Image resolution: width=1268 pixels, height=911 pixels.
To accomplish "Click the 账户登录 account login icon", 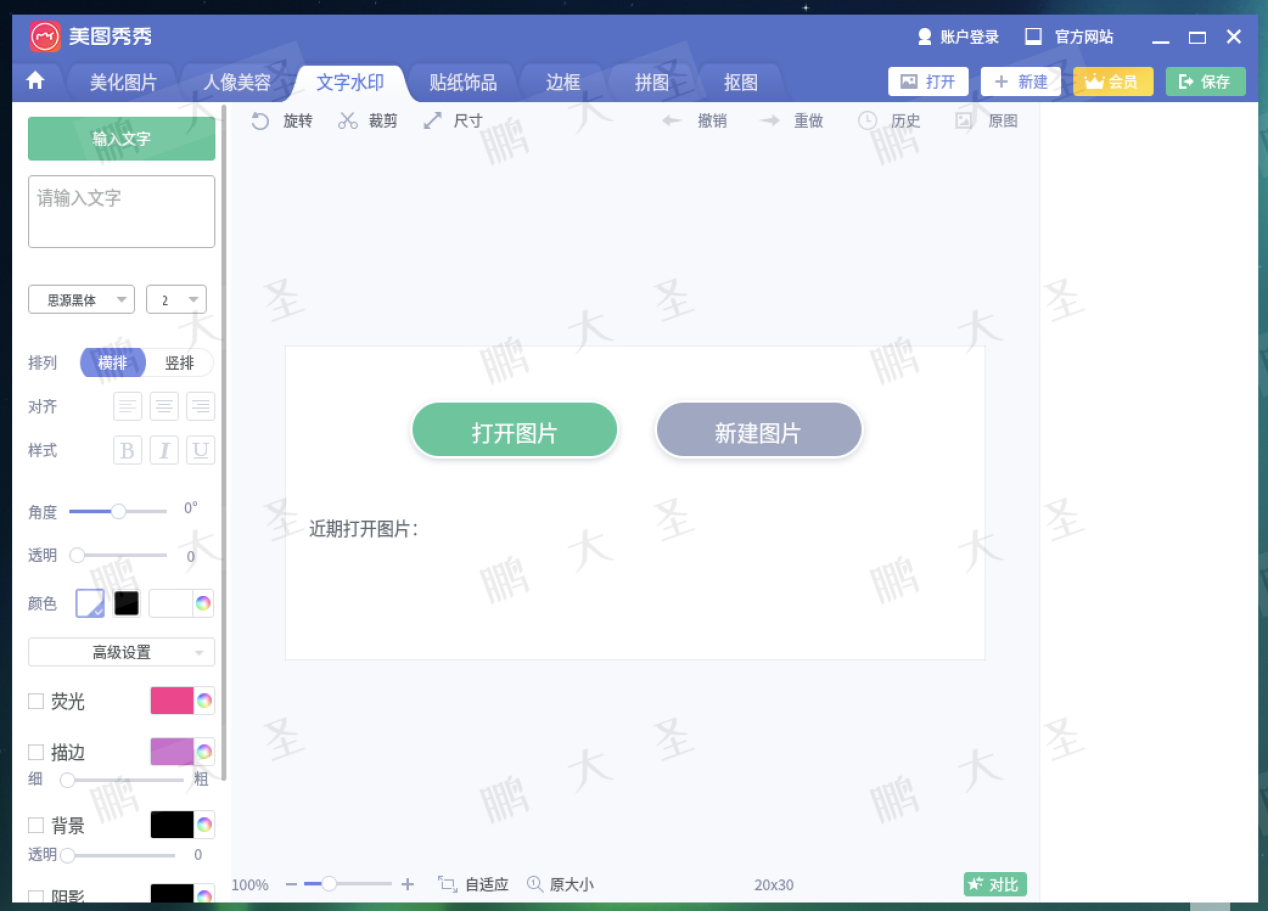I will pos(924,37).
